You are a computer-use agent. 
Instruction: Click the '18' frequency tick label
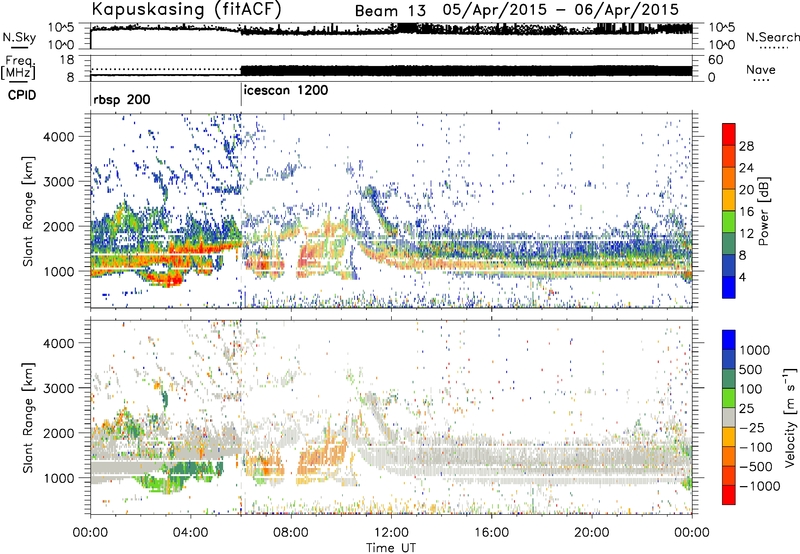tap(66, 60)
